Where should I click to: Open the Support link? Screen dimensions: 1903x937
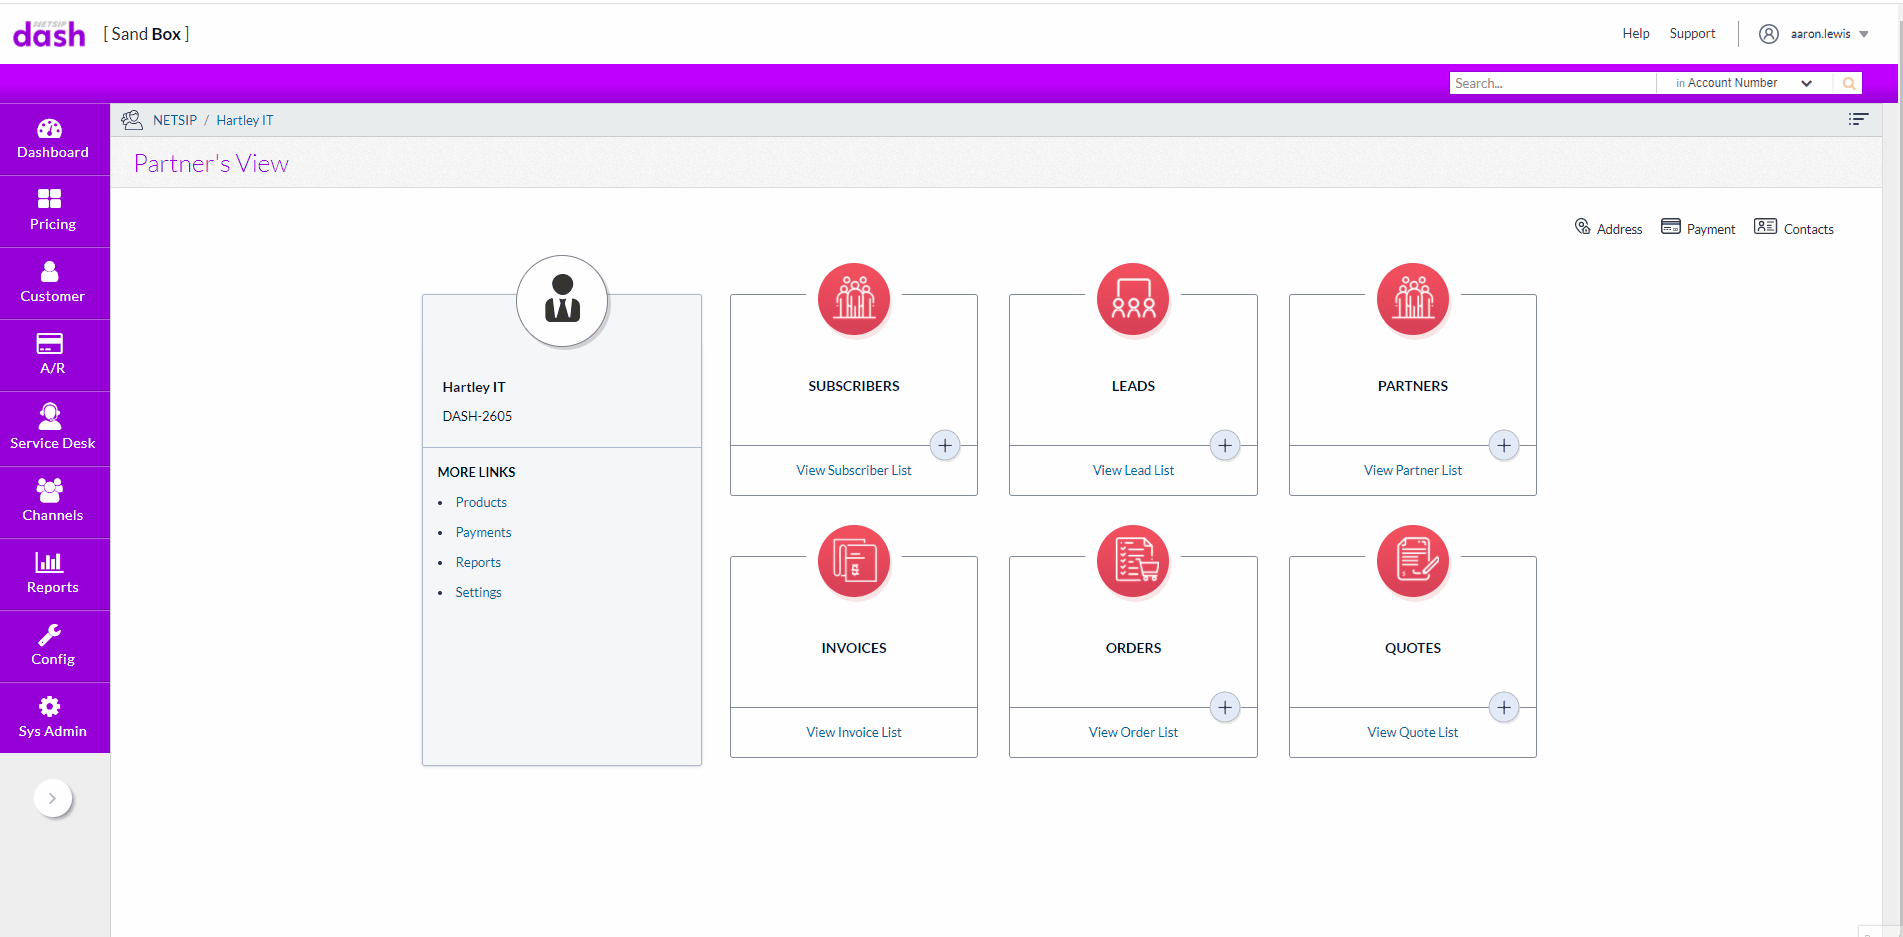[x=1692, y=34]
